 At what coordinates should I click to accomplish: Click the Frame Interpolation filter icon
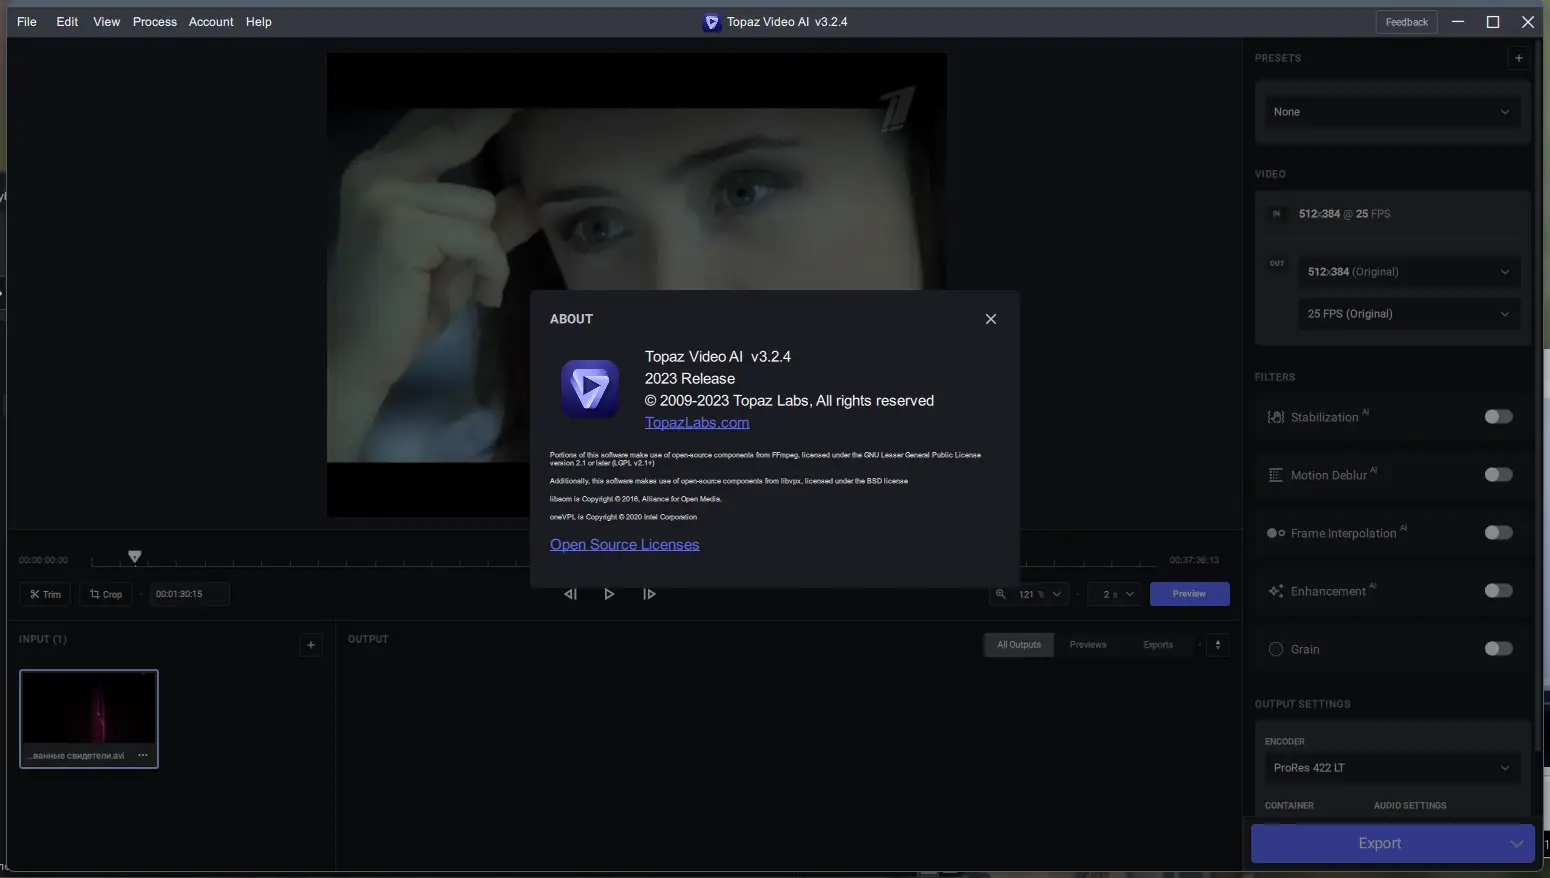[x=1276, y=533]
